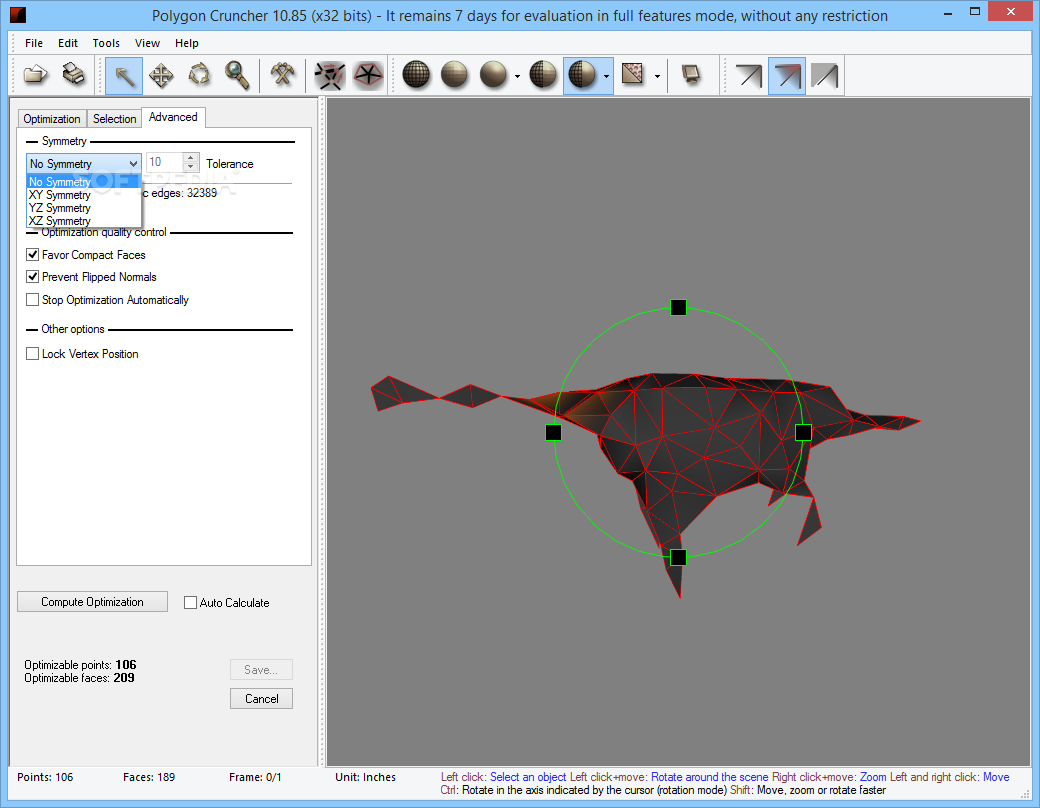Click the Polygon Cruncher title bar icon
The width and height of the screenshot is (1040, 808).
coord(18,14)
